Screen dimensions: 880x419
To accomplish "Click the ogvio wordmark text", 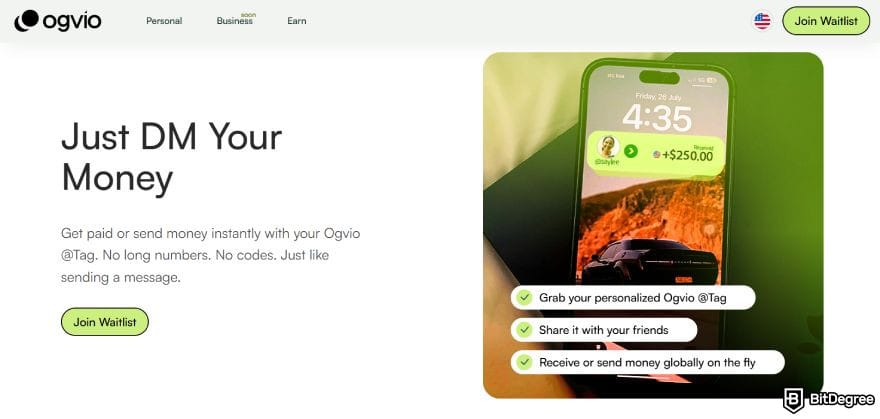I will 71,21.
